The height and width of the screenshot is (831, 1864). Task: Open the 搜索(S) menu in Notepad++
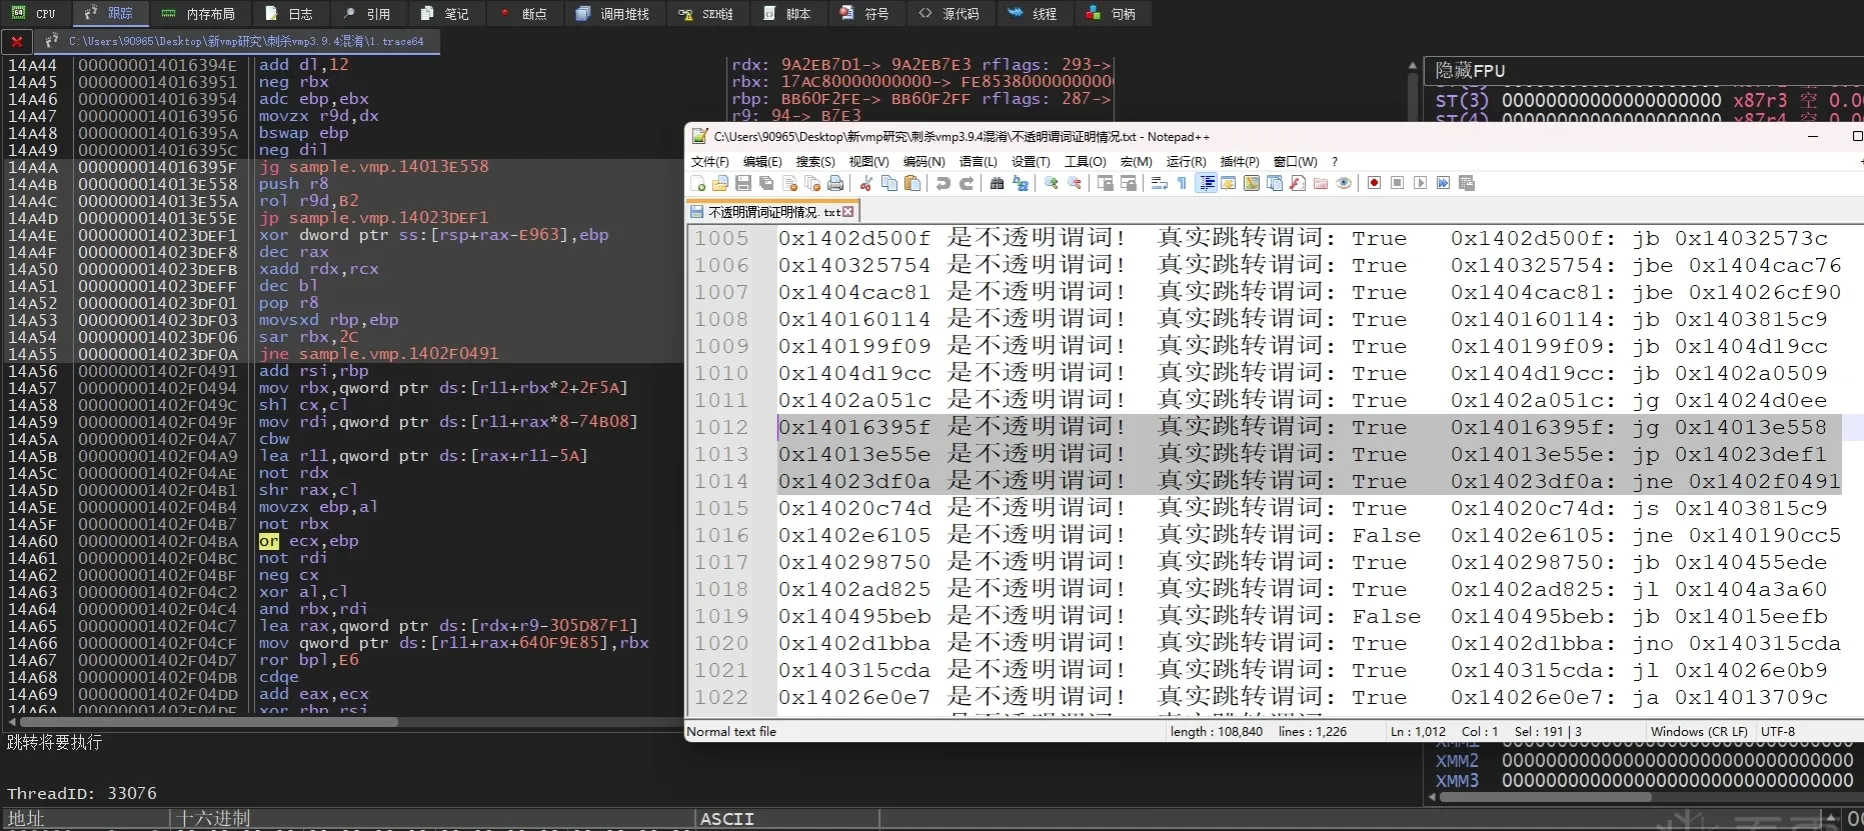pos(815,161)
